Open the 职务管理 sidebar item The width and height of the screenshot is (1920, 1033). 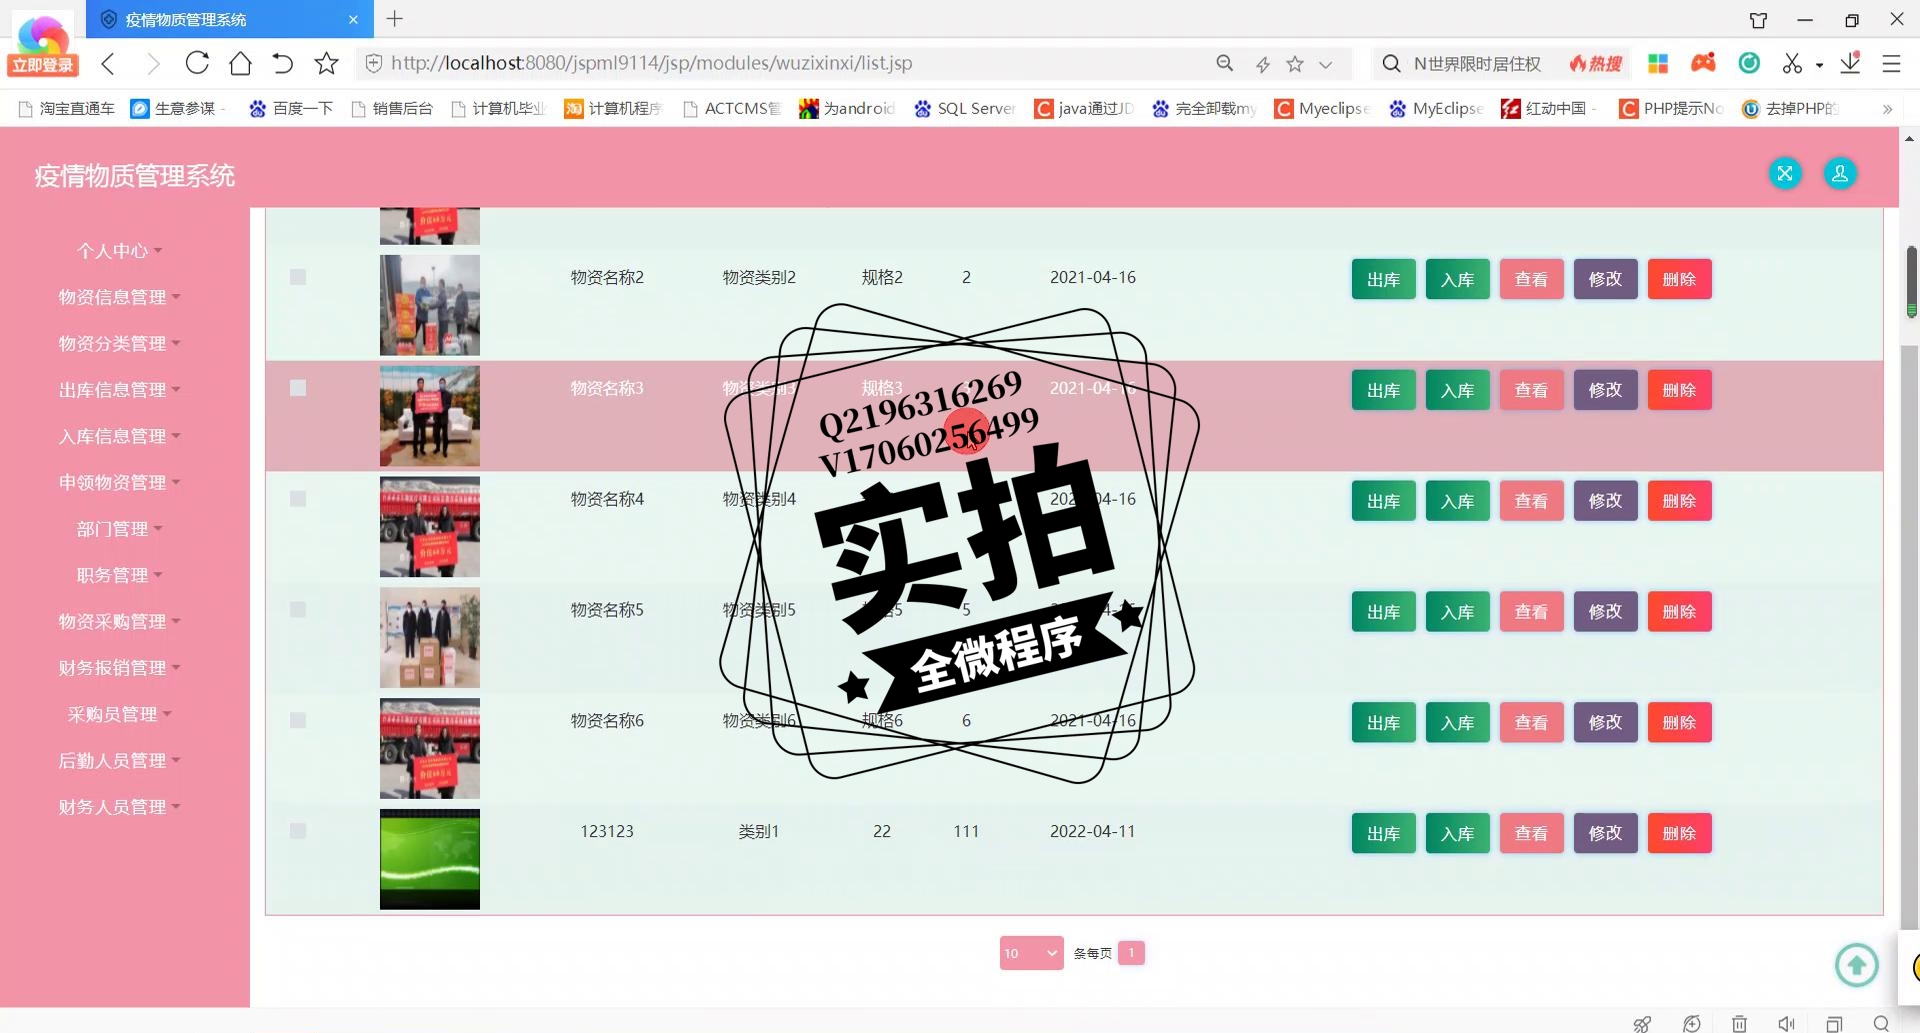click(119, 575)
